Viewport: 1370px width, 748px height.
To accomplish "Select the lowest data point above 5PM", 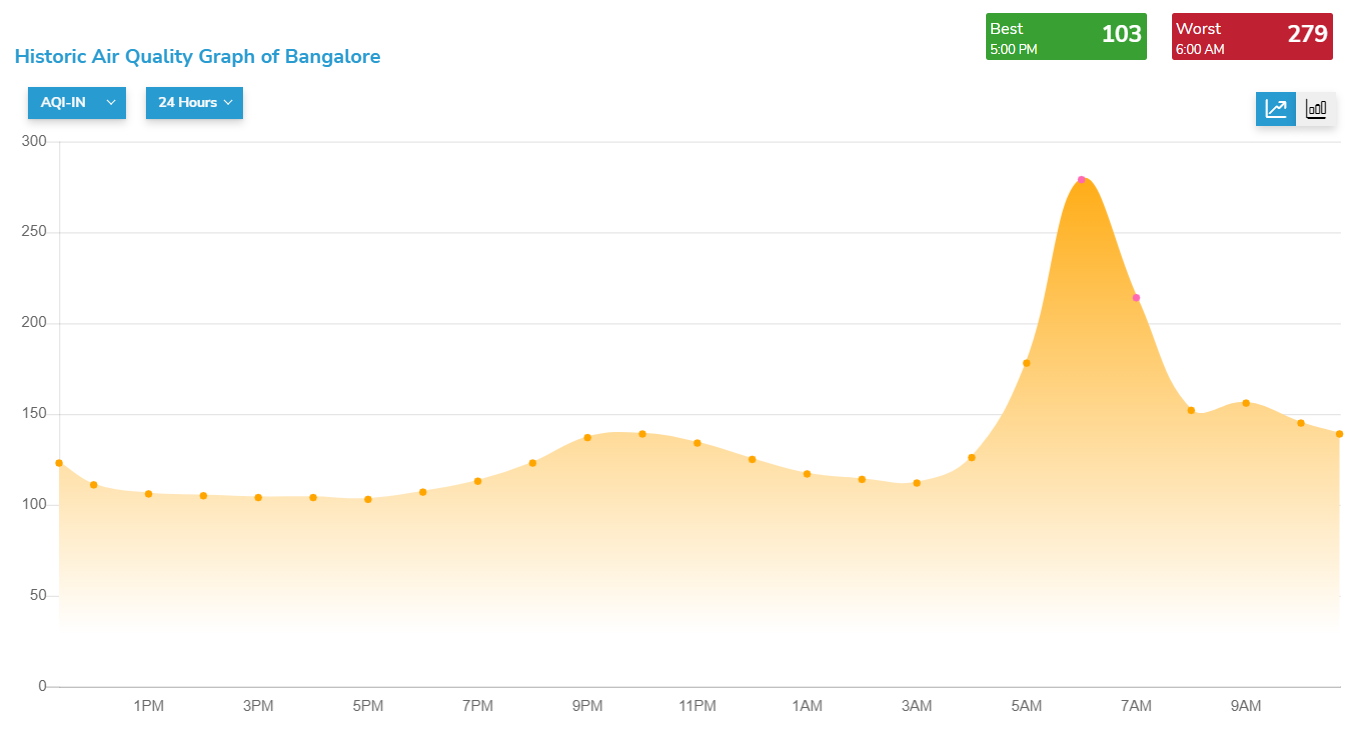I will (368, 499).
